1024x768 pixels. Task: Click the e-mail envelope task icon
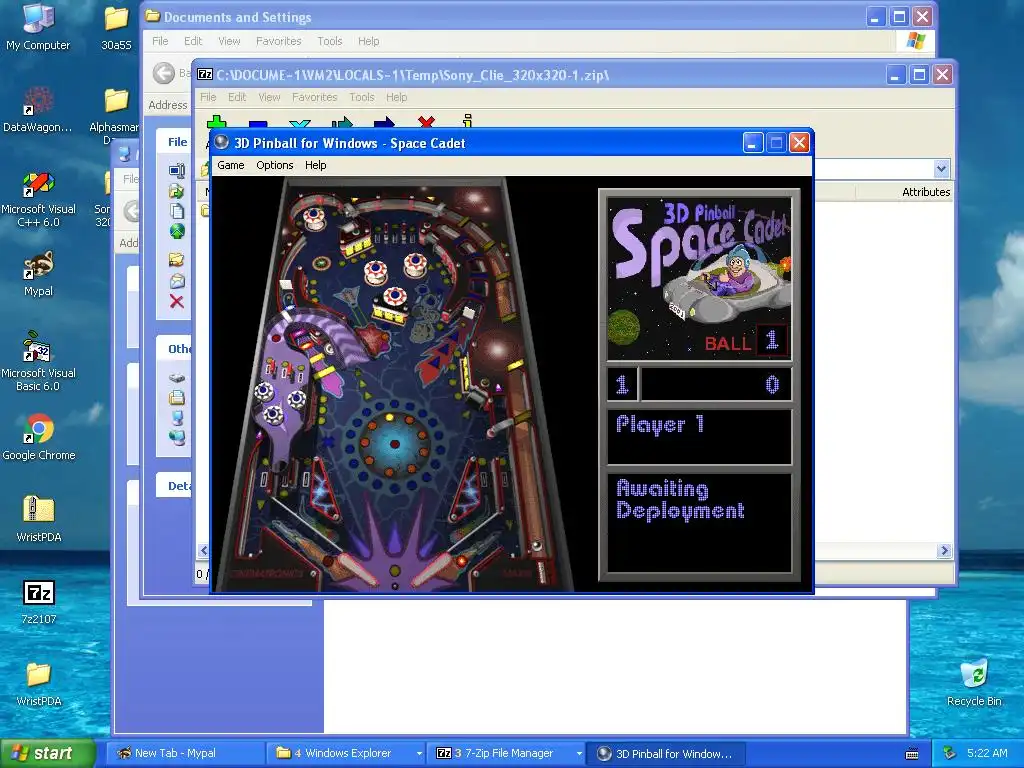point(177,281)
